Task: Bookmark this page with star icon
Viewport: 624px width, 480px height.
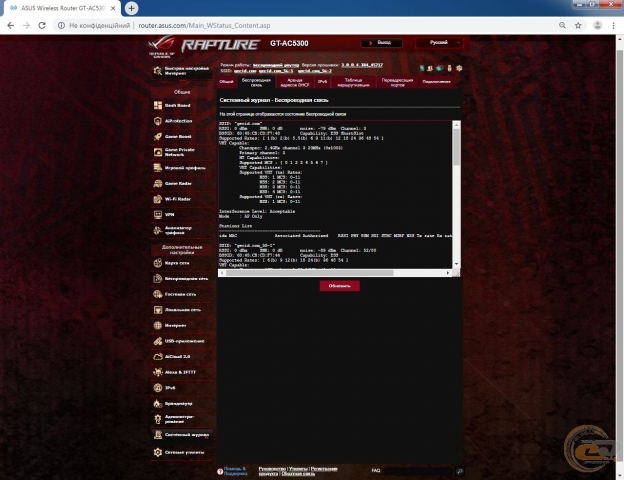Action: 578,25
